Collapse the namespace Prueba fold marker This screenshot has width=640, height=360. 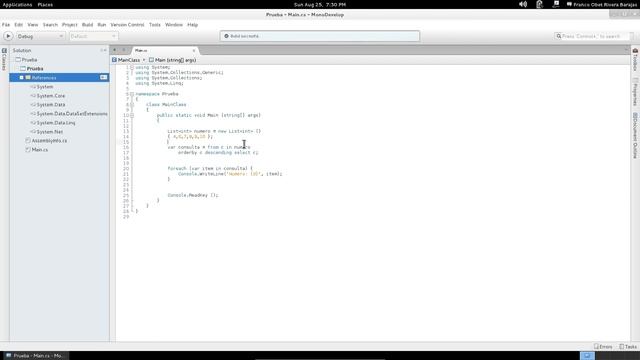(132, 94)
